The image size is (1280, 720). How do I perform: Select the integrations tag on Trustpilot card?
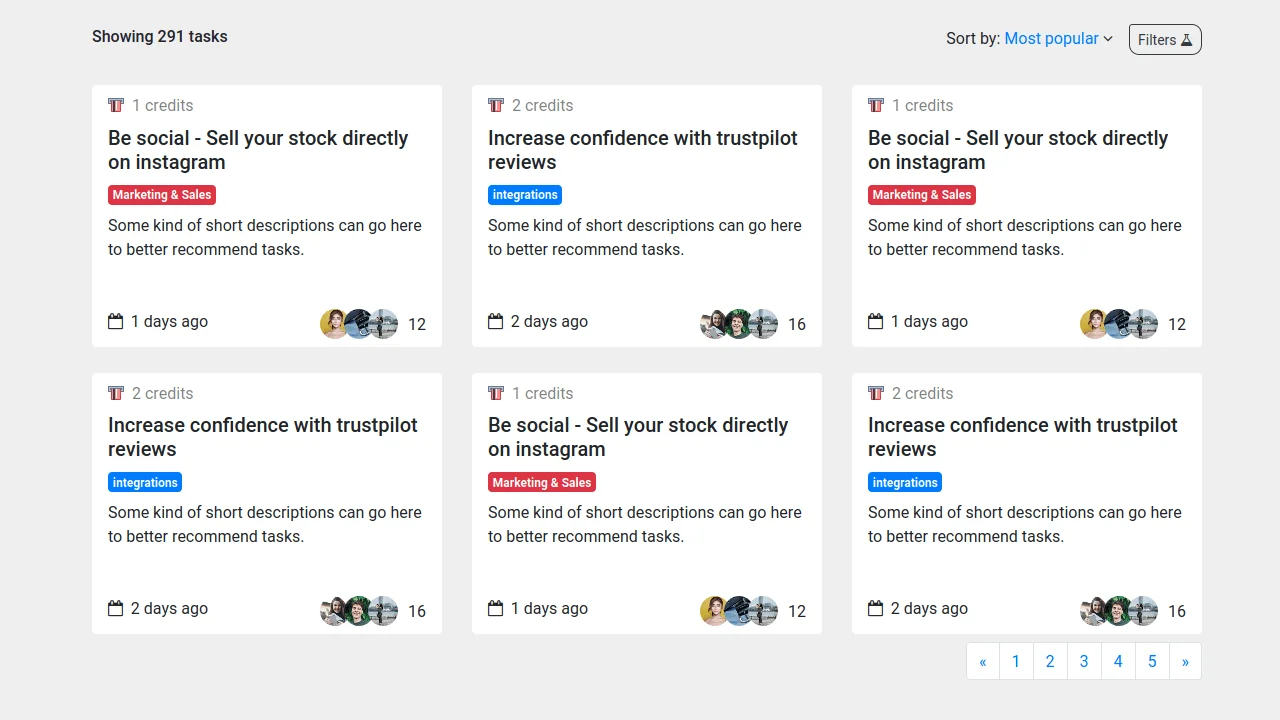[x=525, y=194]
